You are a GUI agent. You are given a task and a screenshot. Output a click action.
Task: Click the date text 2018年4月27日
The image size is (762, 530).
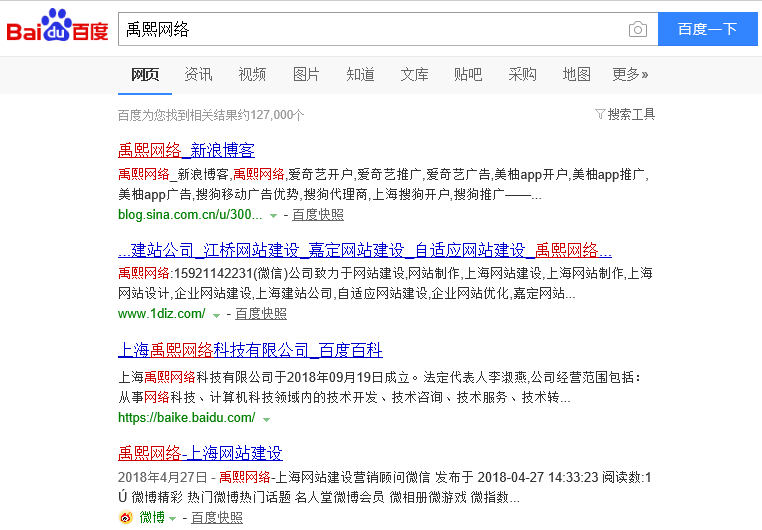tap(162, 478)
